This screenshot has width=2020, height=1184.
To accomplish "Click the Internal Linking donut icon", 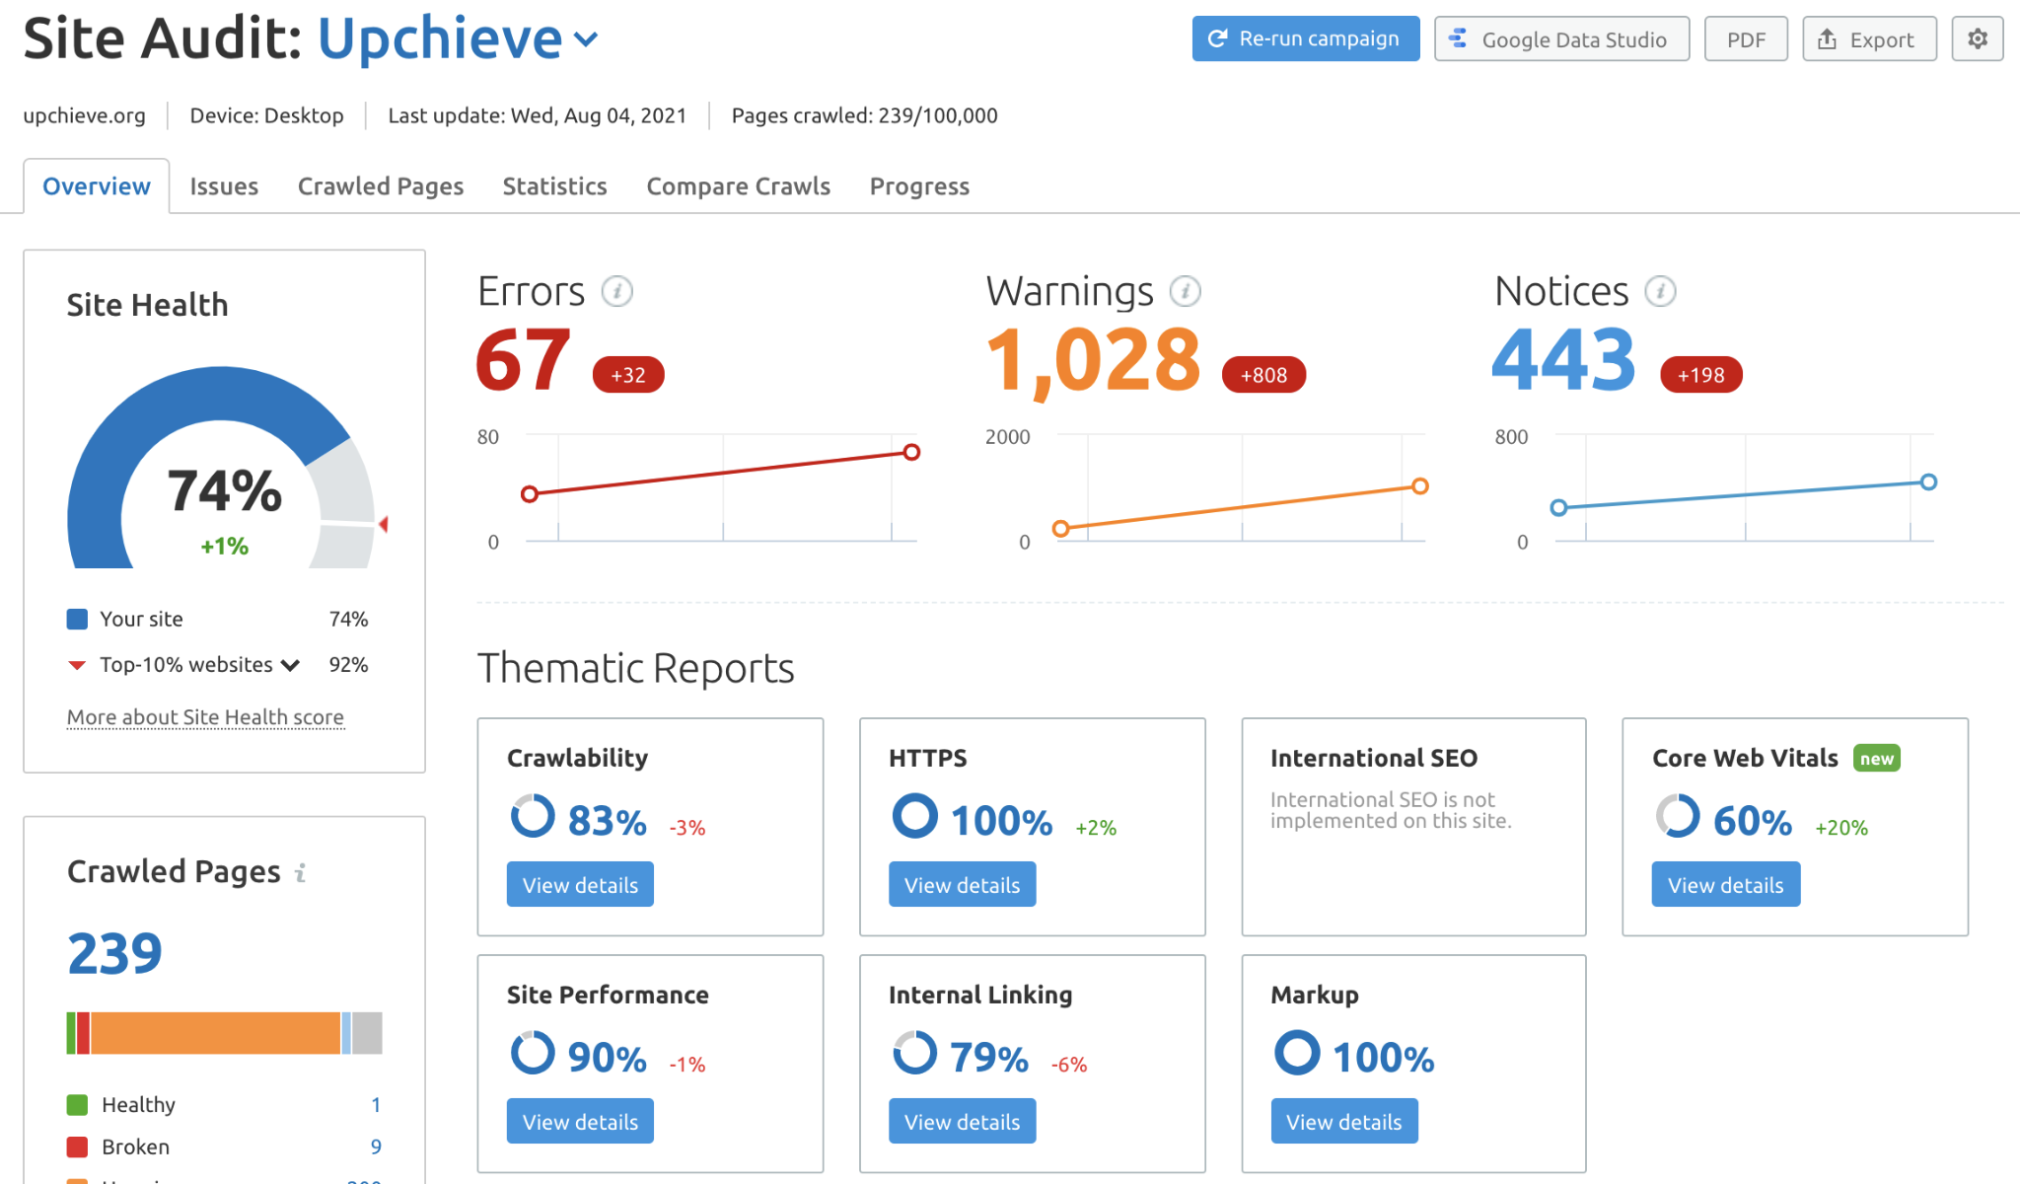I will coord(914,1053).
